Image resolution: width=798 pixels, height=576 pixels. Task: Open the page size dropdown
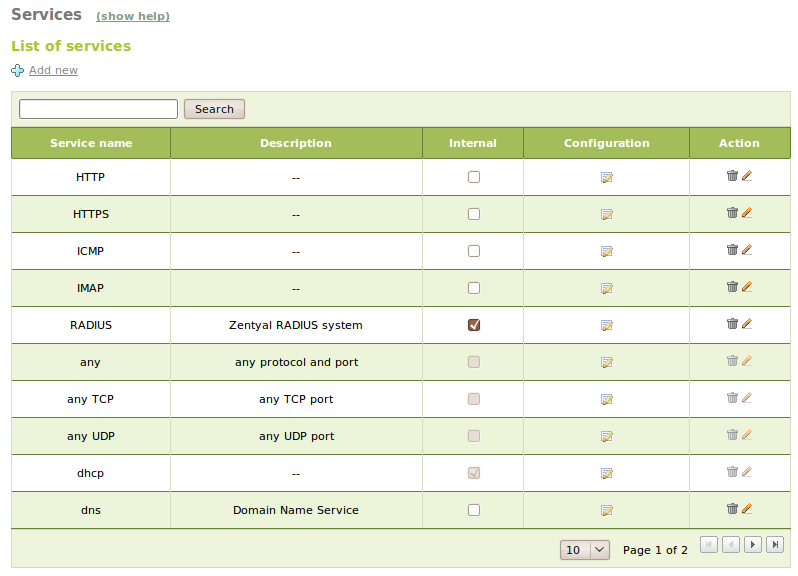[x=586, y=549]
